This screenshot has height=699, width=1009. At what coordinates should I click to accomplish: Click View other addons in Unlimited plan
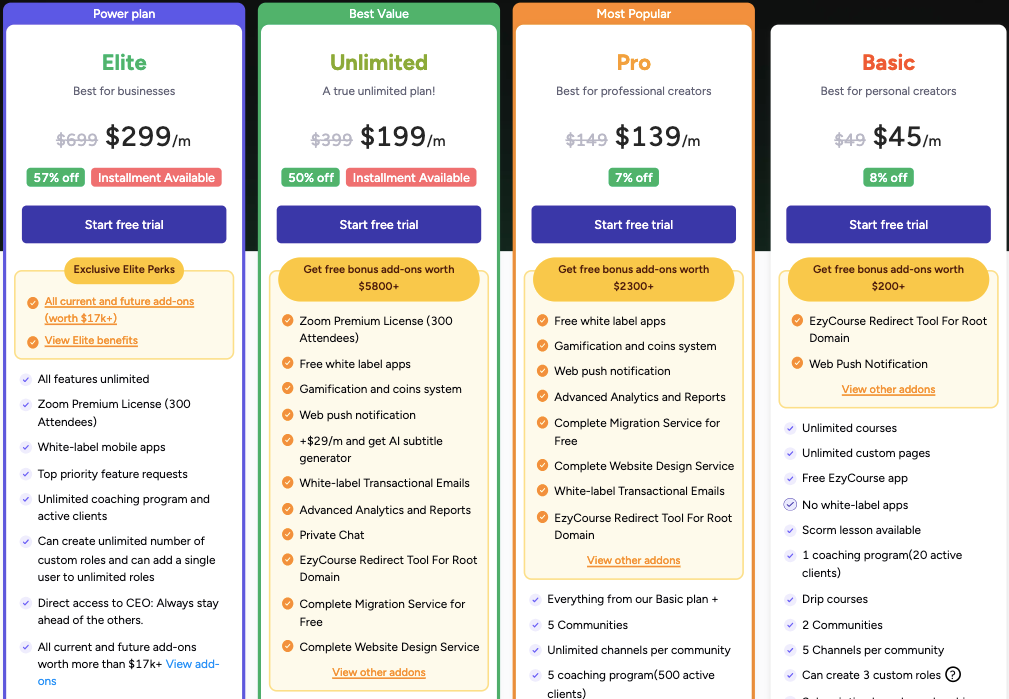(x=379, y=672)
